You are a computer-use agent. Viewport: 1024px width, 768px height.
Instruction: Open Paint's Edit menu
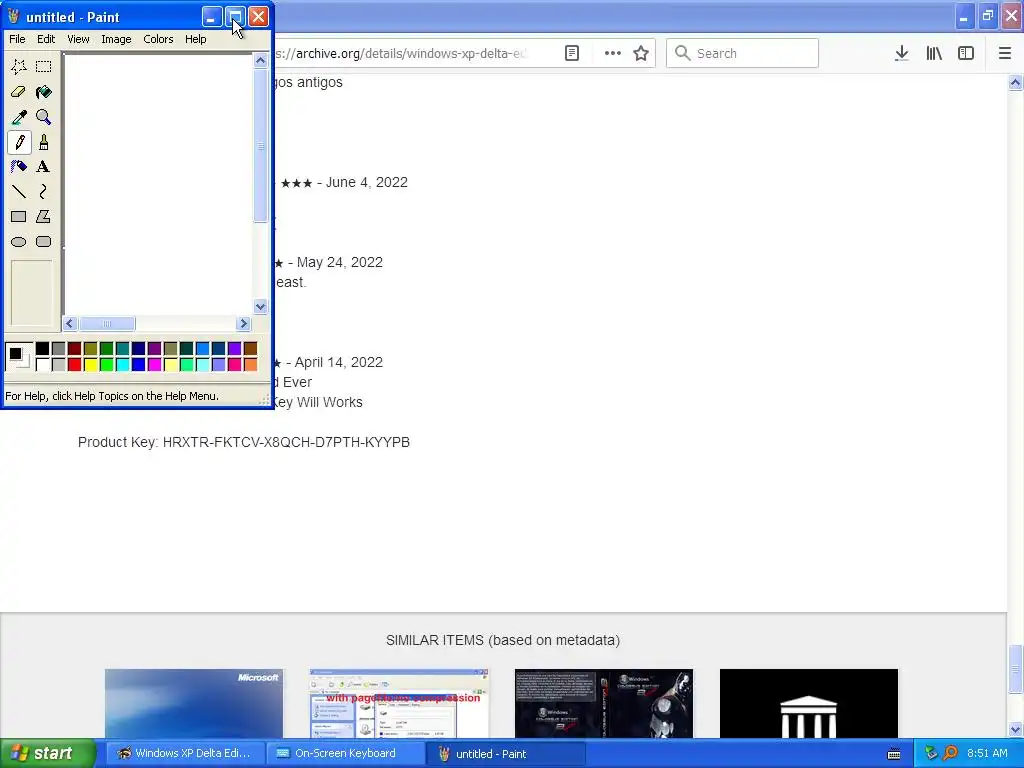point(46,39)
